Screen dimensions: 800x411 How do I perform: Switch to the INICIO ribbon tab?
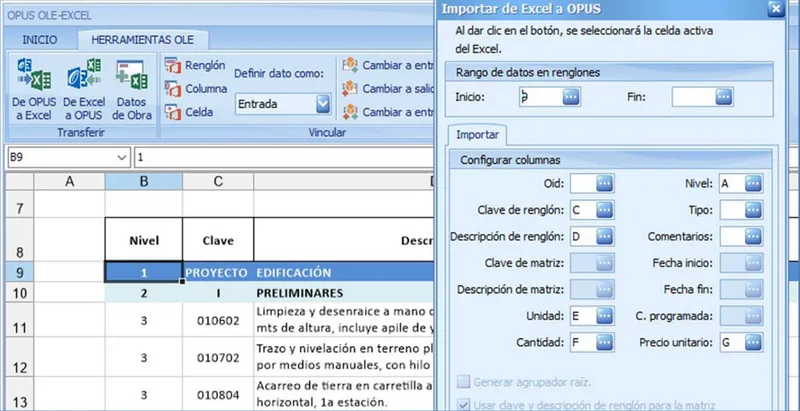point(40,40)
